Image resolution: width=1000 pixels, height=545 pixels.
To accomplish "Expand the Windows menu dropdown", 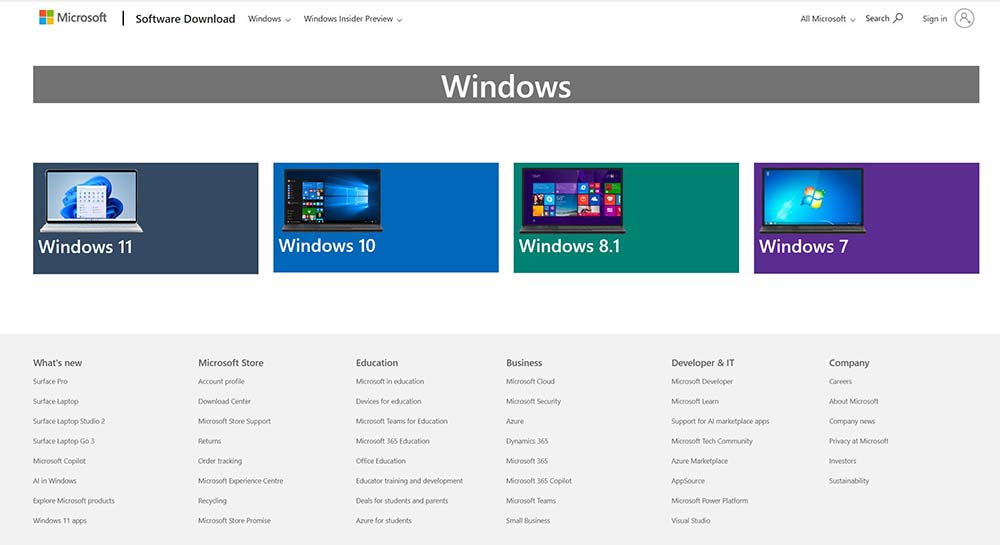I will pos(269,19).
